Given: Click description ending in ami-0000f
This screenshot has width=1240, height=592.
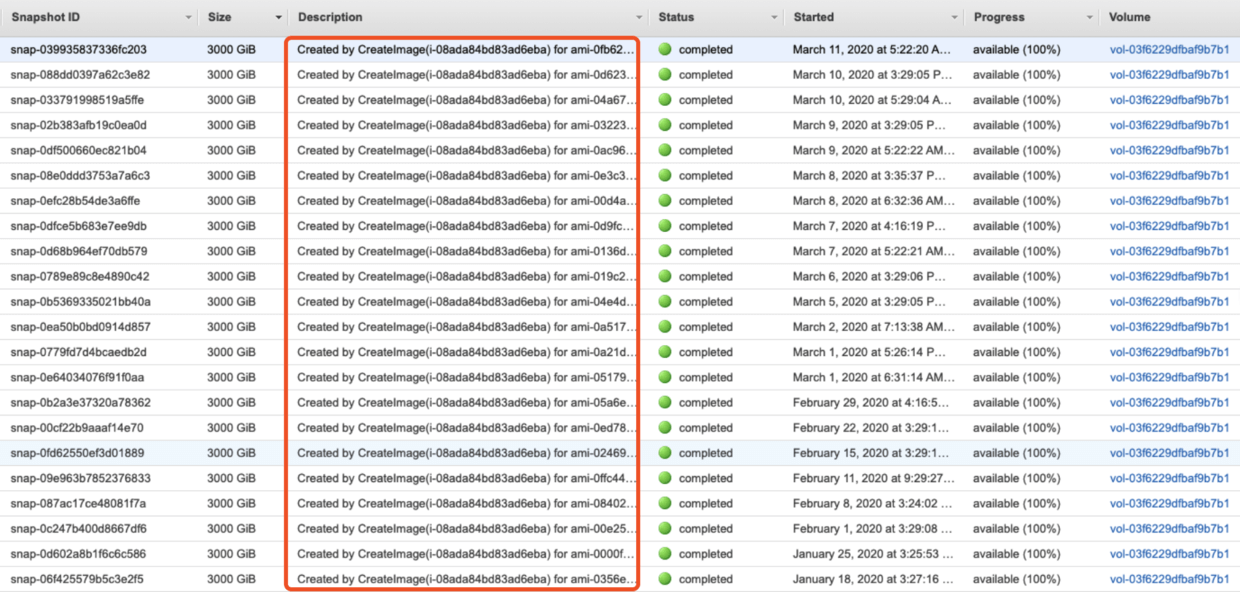Looking at the screenshot, I should (x=466, y=554).
